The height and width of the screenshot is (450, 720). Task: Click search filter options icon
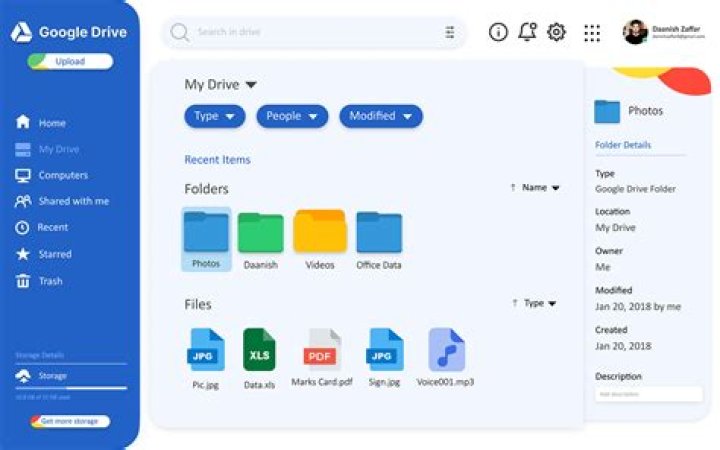[x=450, y=33]
